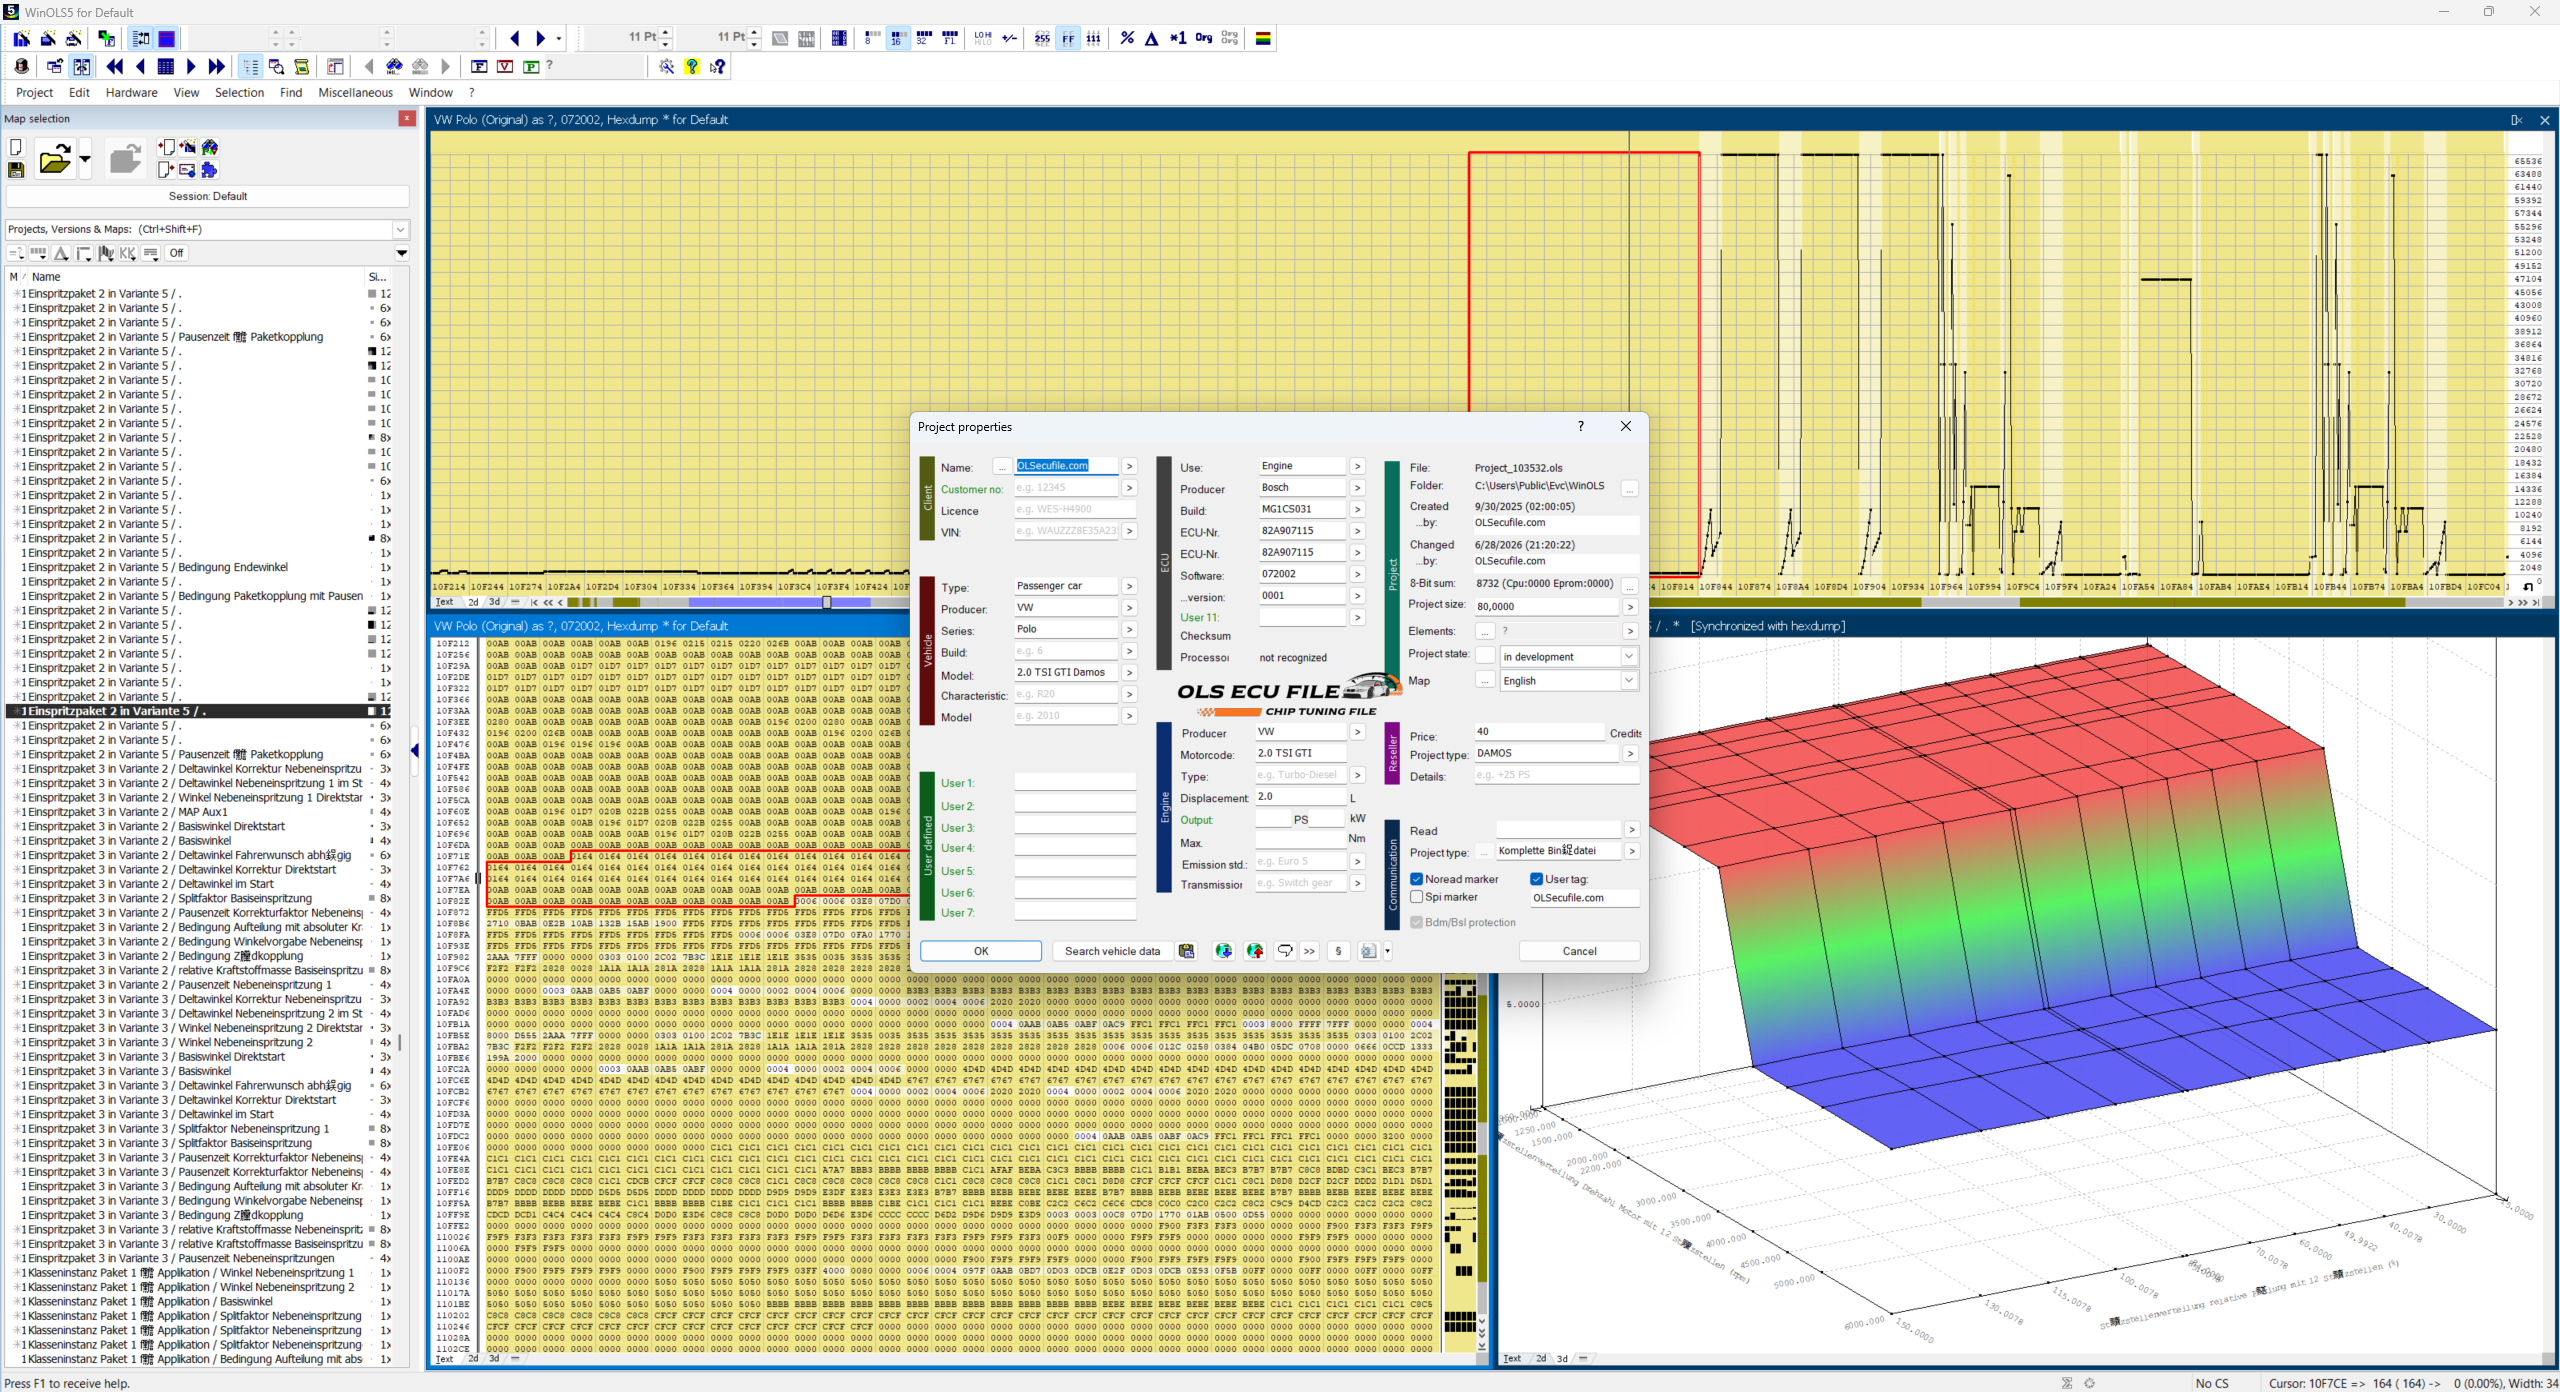
Task: Open the suggestion arrow for vehicle Series Polo
Action: tap(1129, 629)
